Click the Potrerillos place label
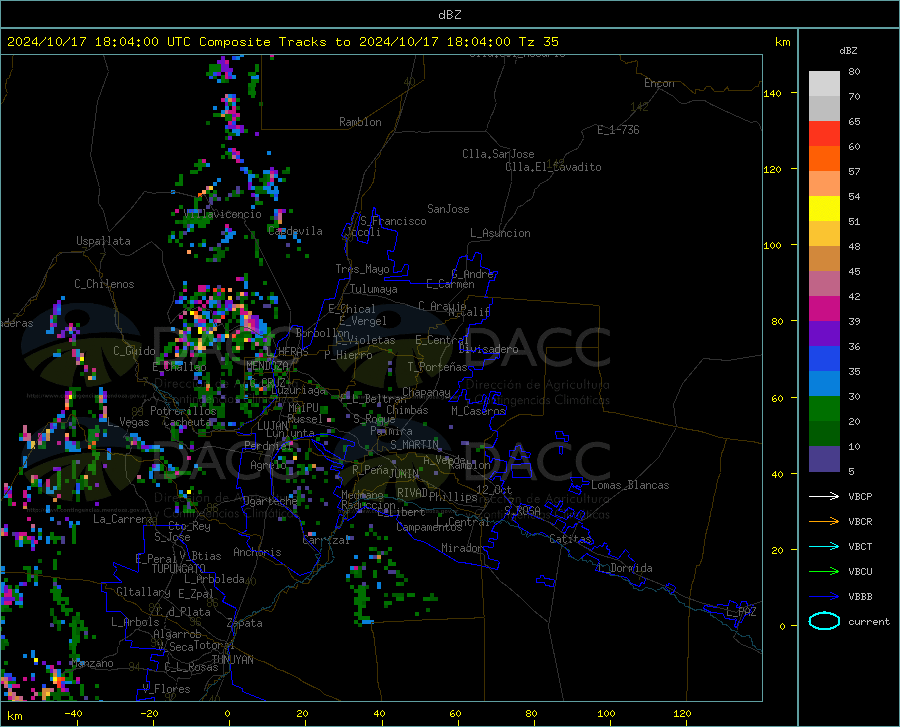This screenshot has width=900, height=727. tap(183, 411)
